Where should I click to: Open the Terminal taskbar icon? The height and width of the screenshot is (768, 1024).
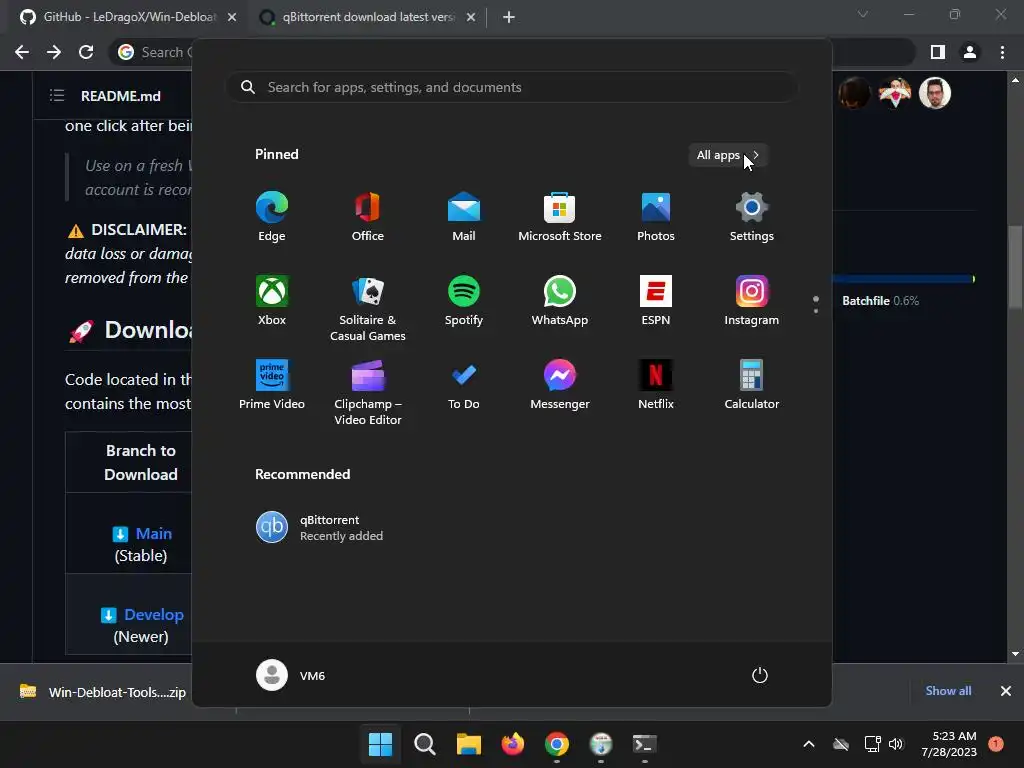click(645, 744)
